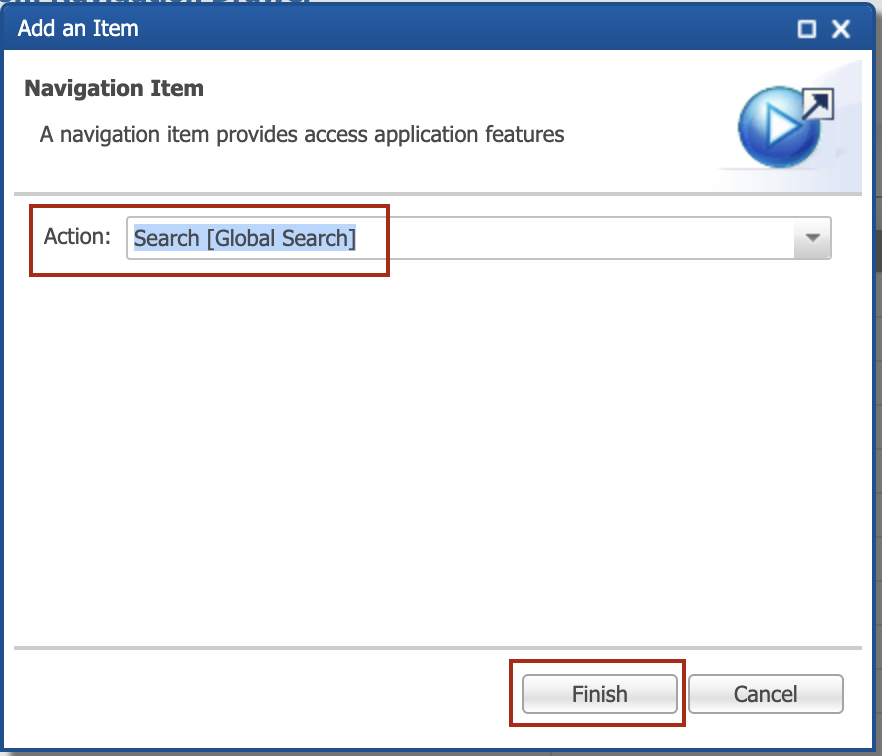
Task: Click the blank title bar area beside the title
Action: pyautogui.click(x=467, y=29)
